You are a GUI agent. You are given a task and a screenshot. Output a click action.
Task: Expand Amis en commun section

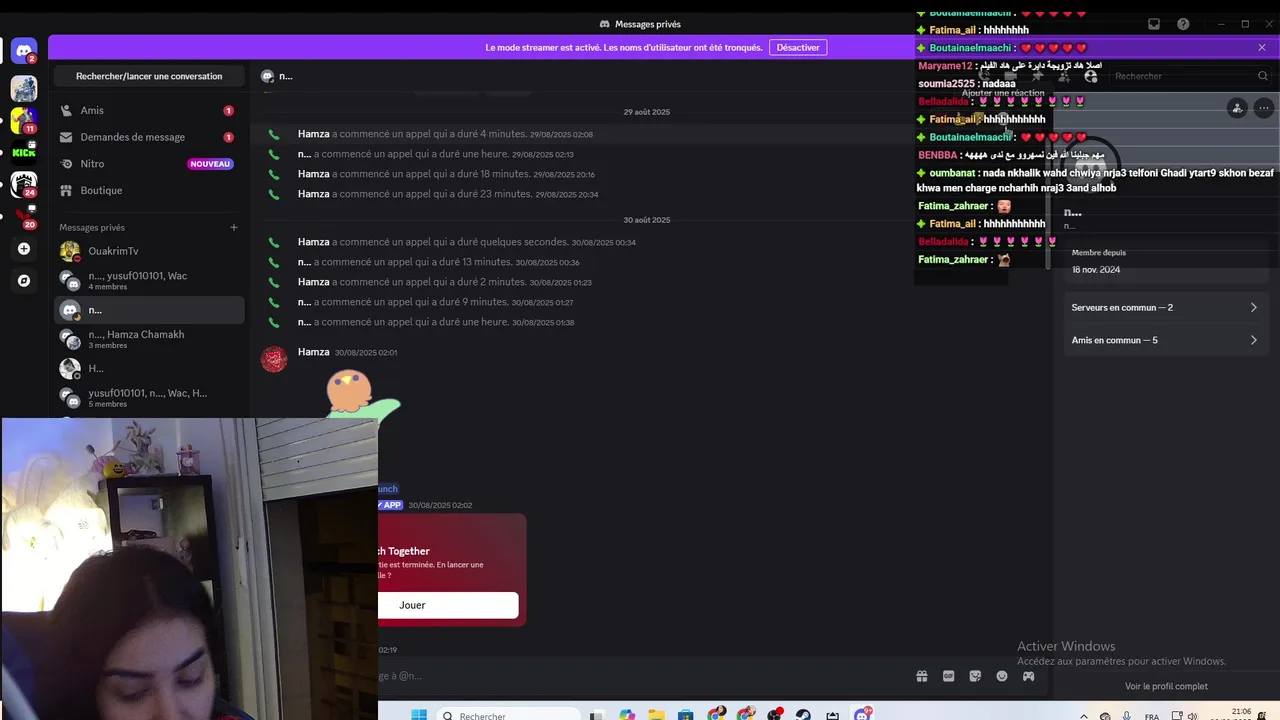click(1164, 340)
